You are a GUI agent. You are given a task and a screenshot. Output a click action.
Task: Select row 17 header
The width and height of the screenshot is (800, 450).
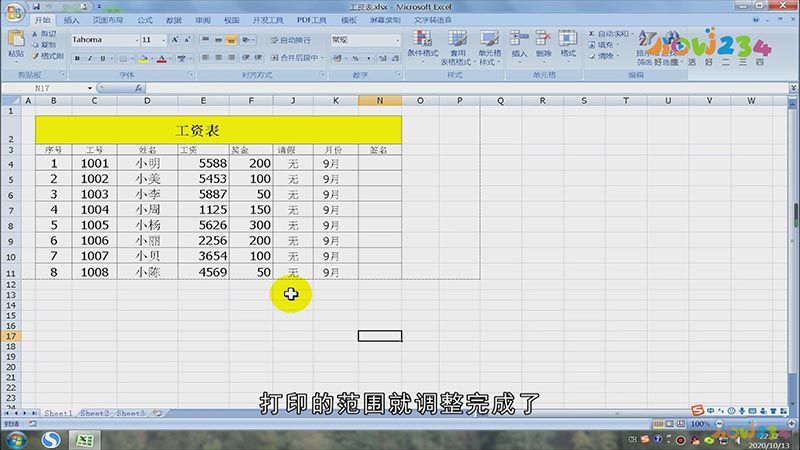point(11,336)
